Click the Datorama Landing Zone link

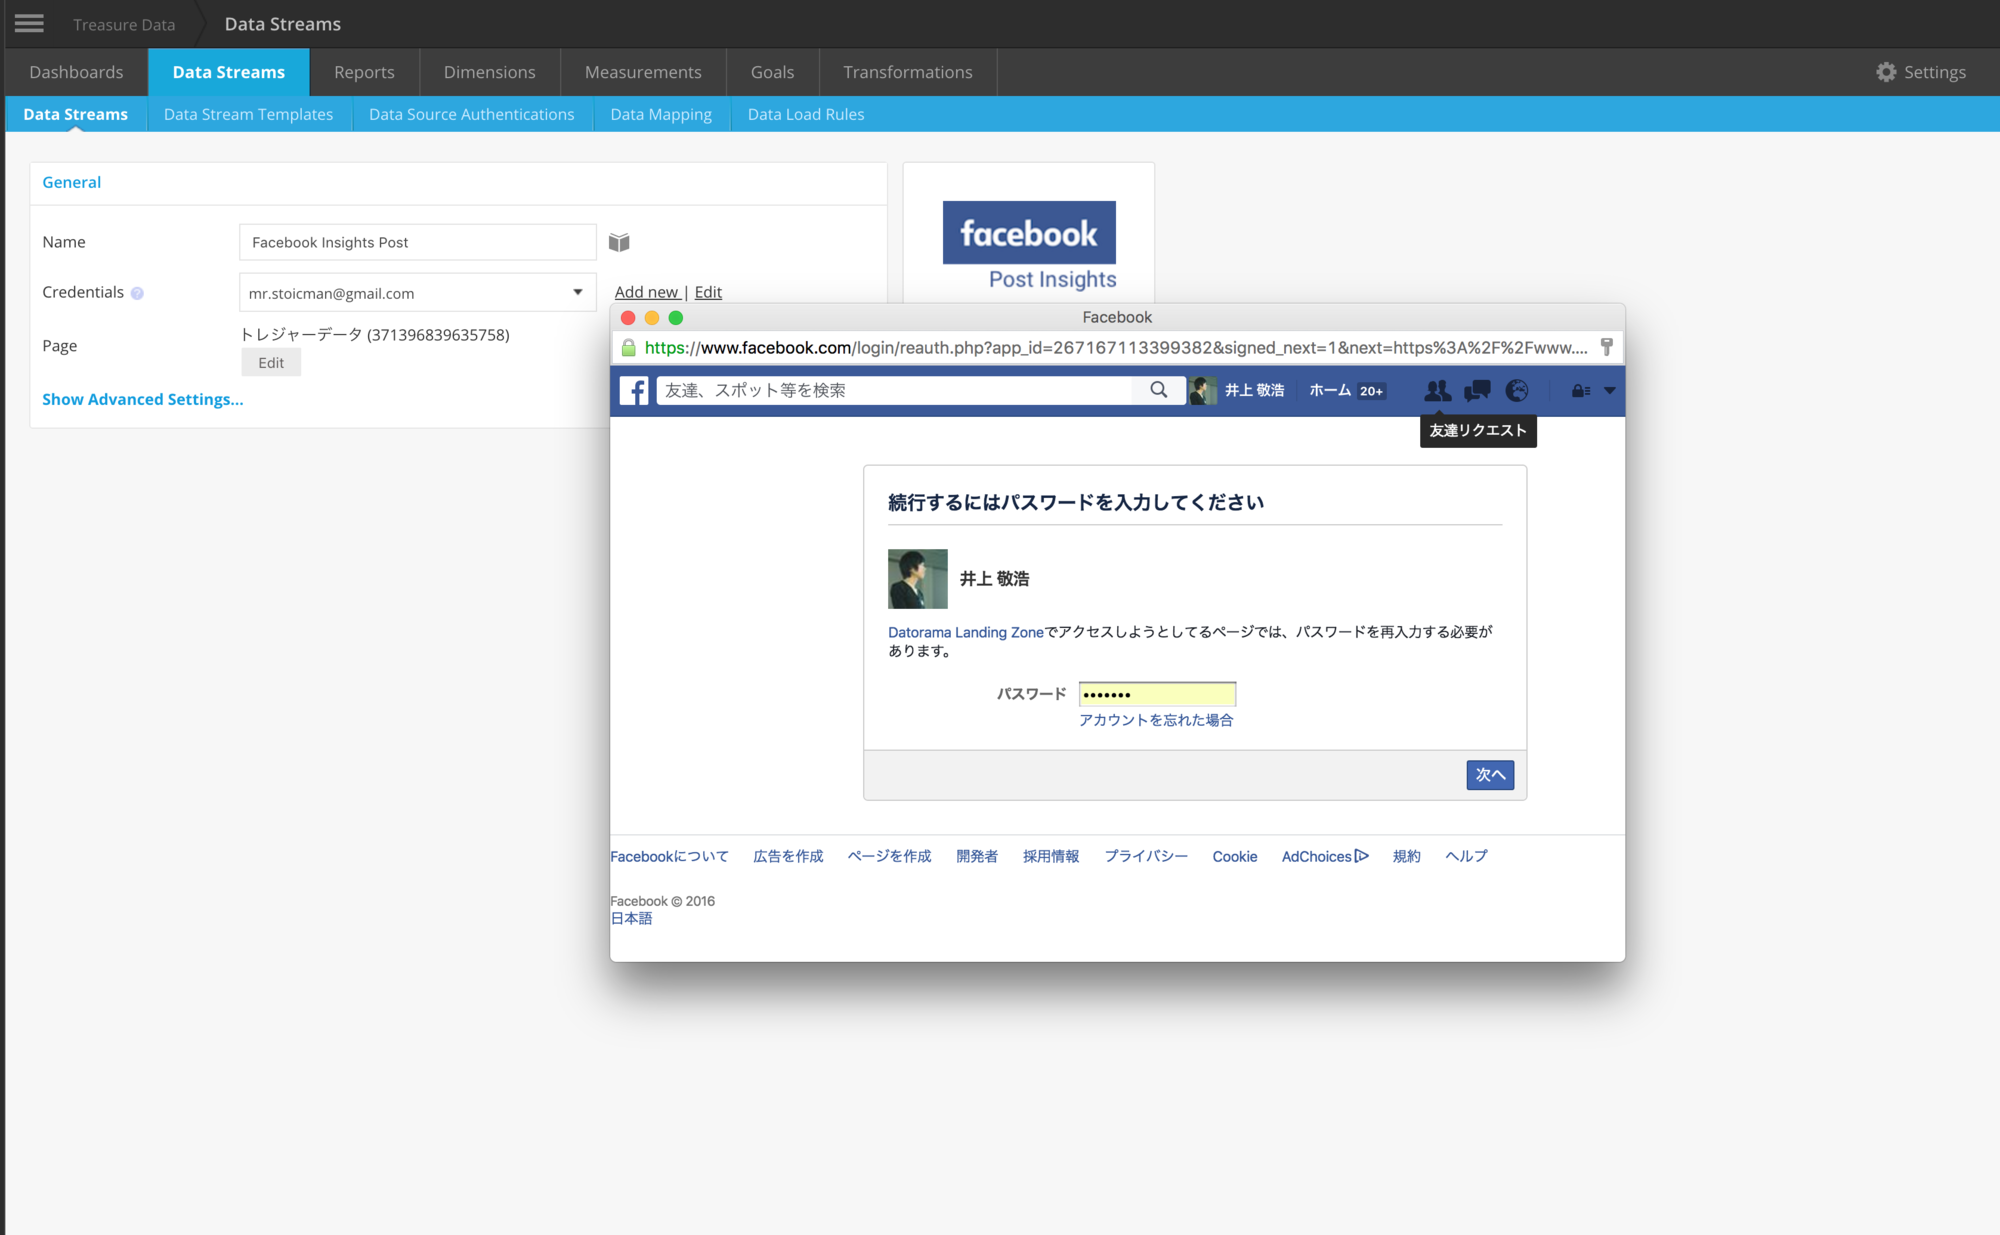[x=966, y=632]
